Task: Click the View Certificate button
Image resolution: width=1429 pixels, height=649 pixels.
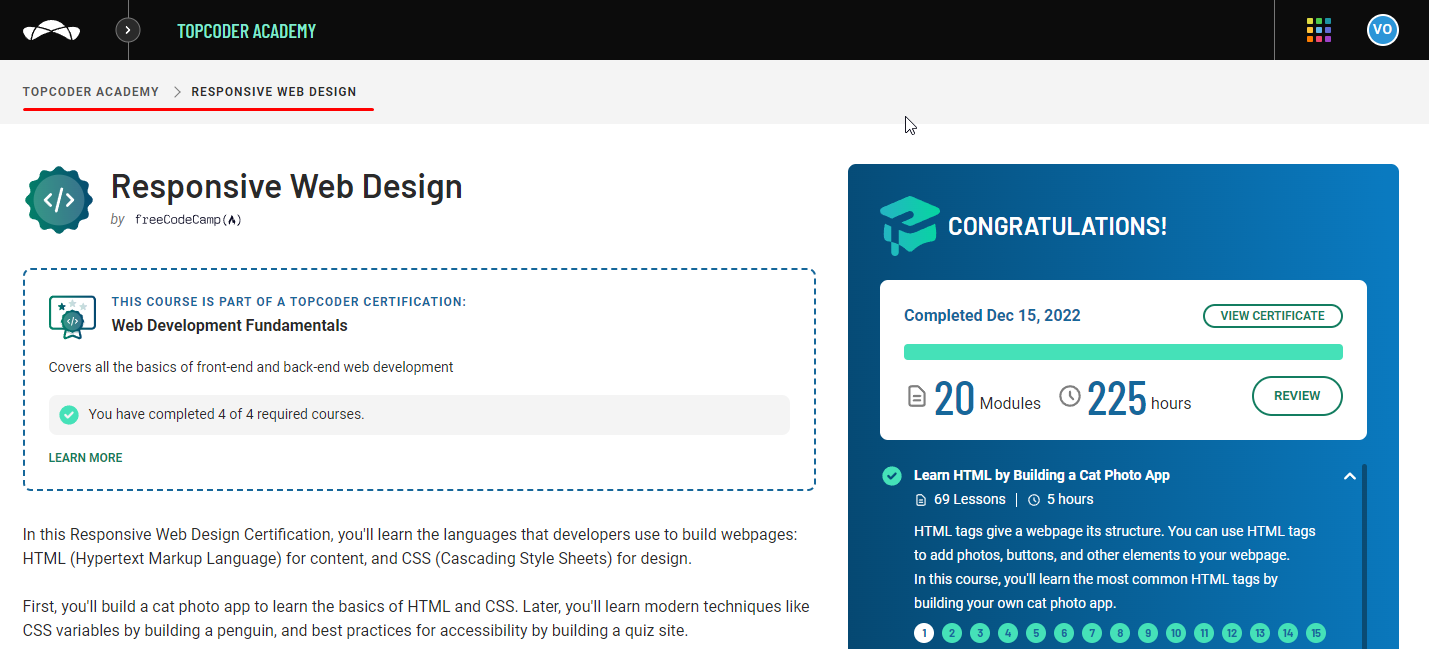Action: [1272, 316]
